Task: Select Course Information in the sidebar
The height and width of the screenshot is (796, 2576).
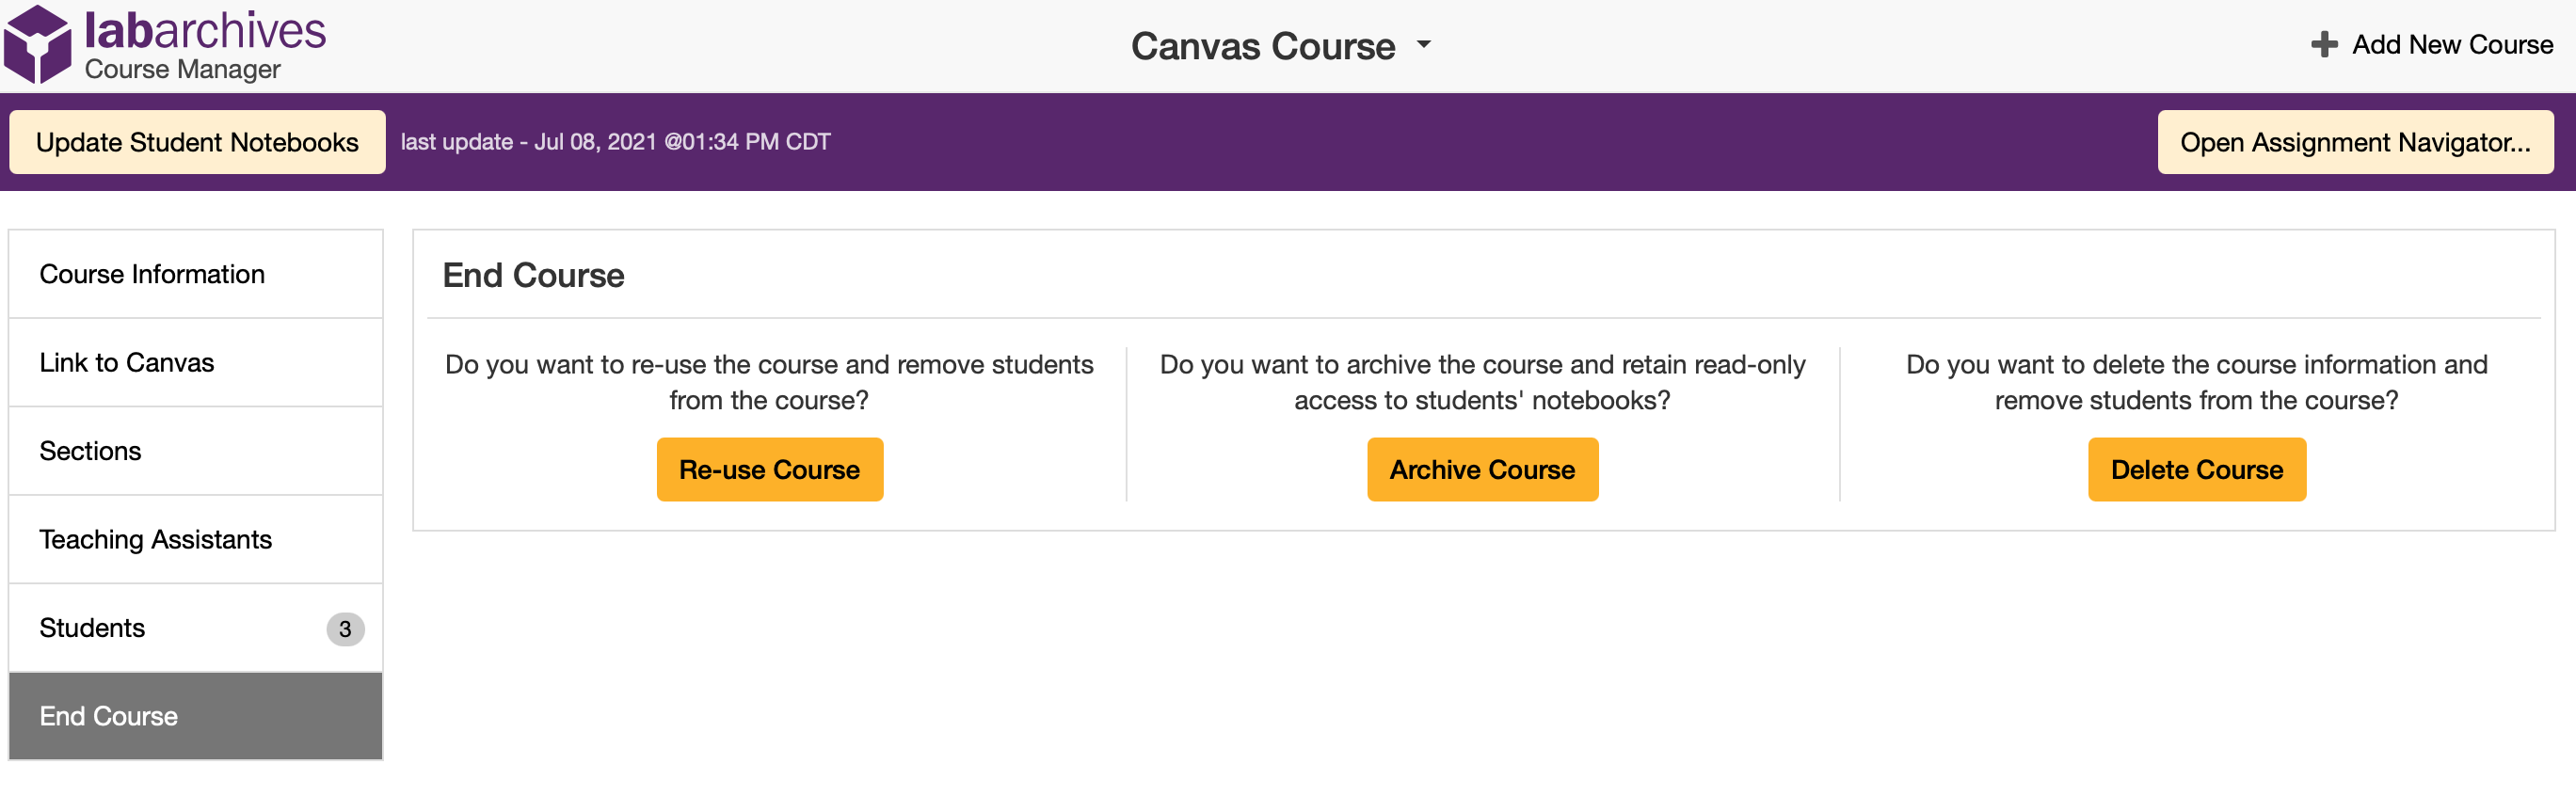Action: click(x=152, y=273)
